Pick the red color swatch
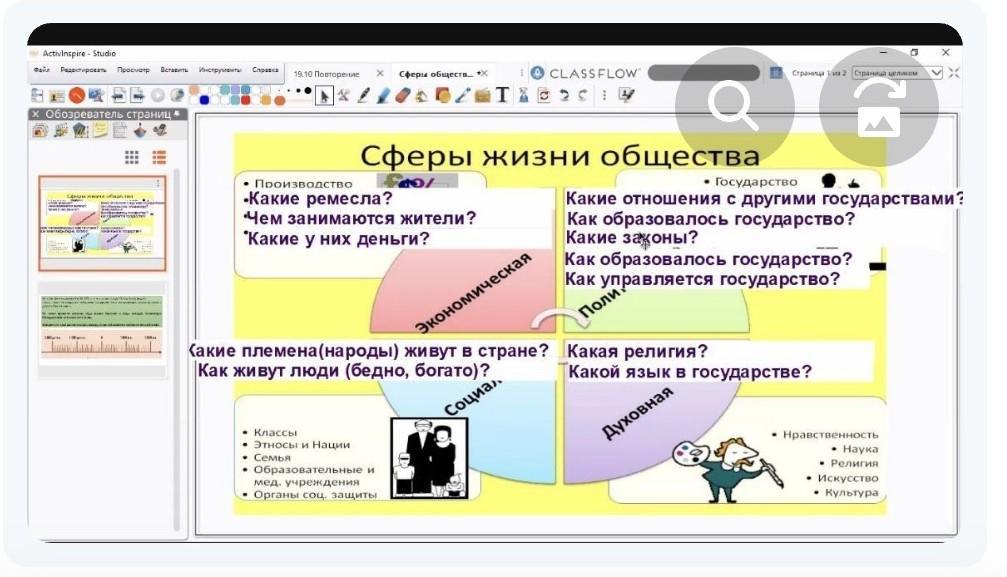 pyautogui.click(x=245, y=100)
